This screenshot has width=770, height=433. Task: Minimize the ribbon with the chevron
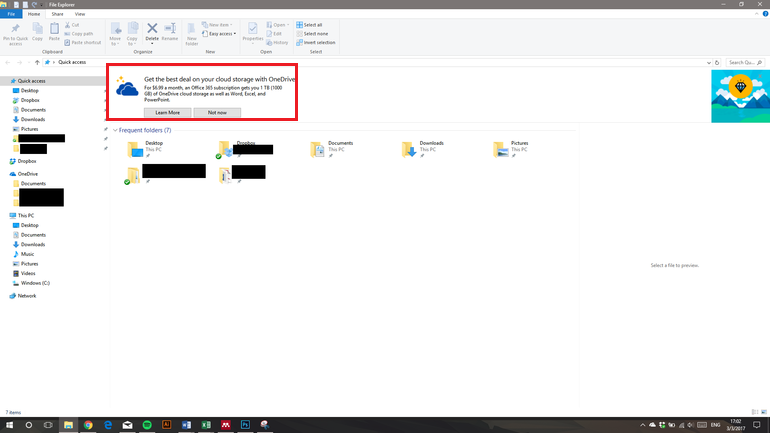[x=756, y=14]
